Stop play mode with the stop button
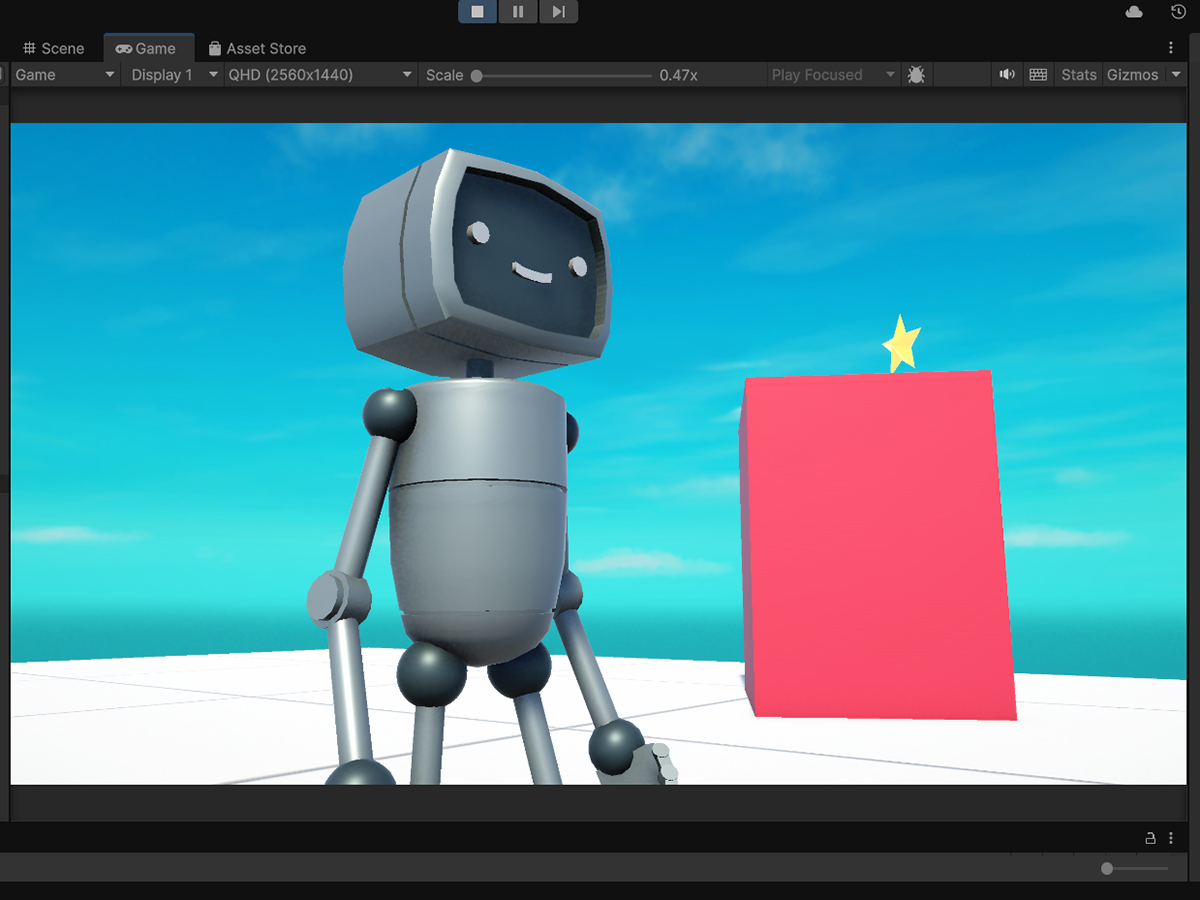Screen dimensions: 1200x900 (x=478, y=11)
